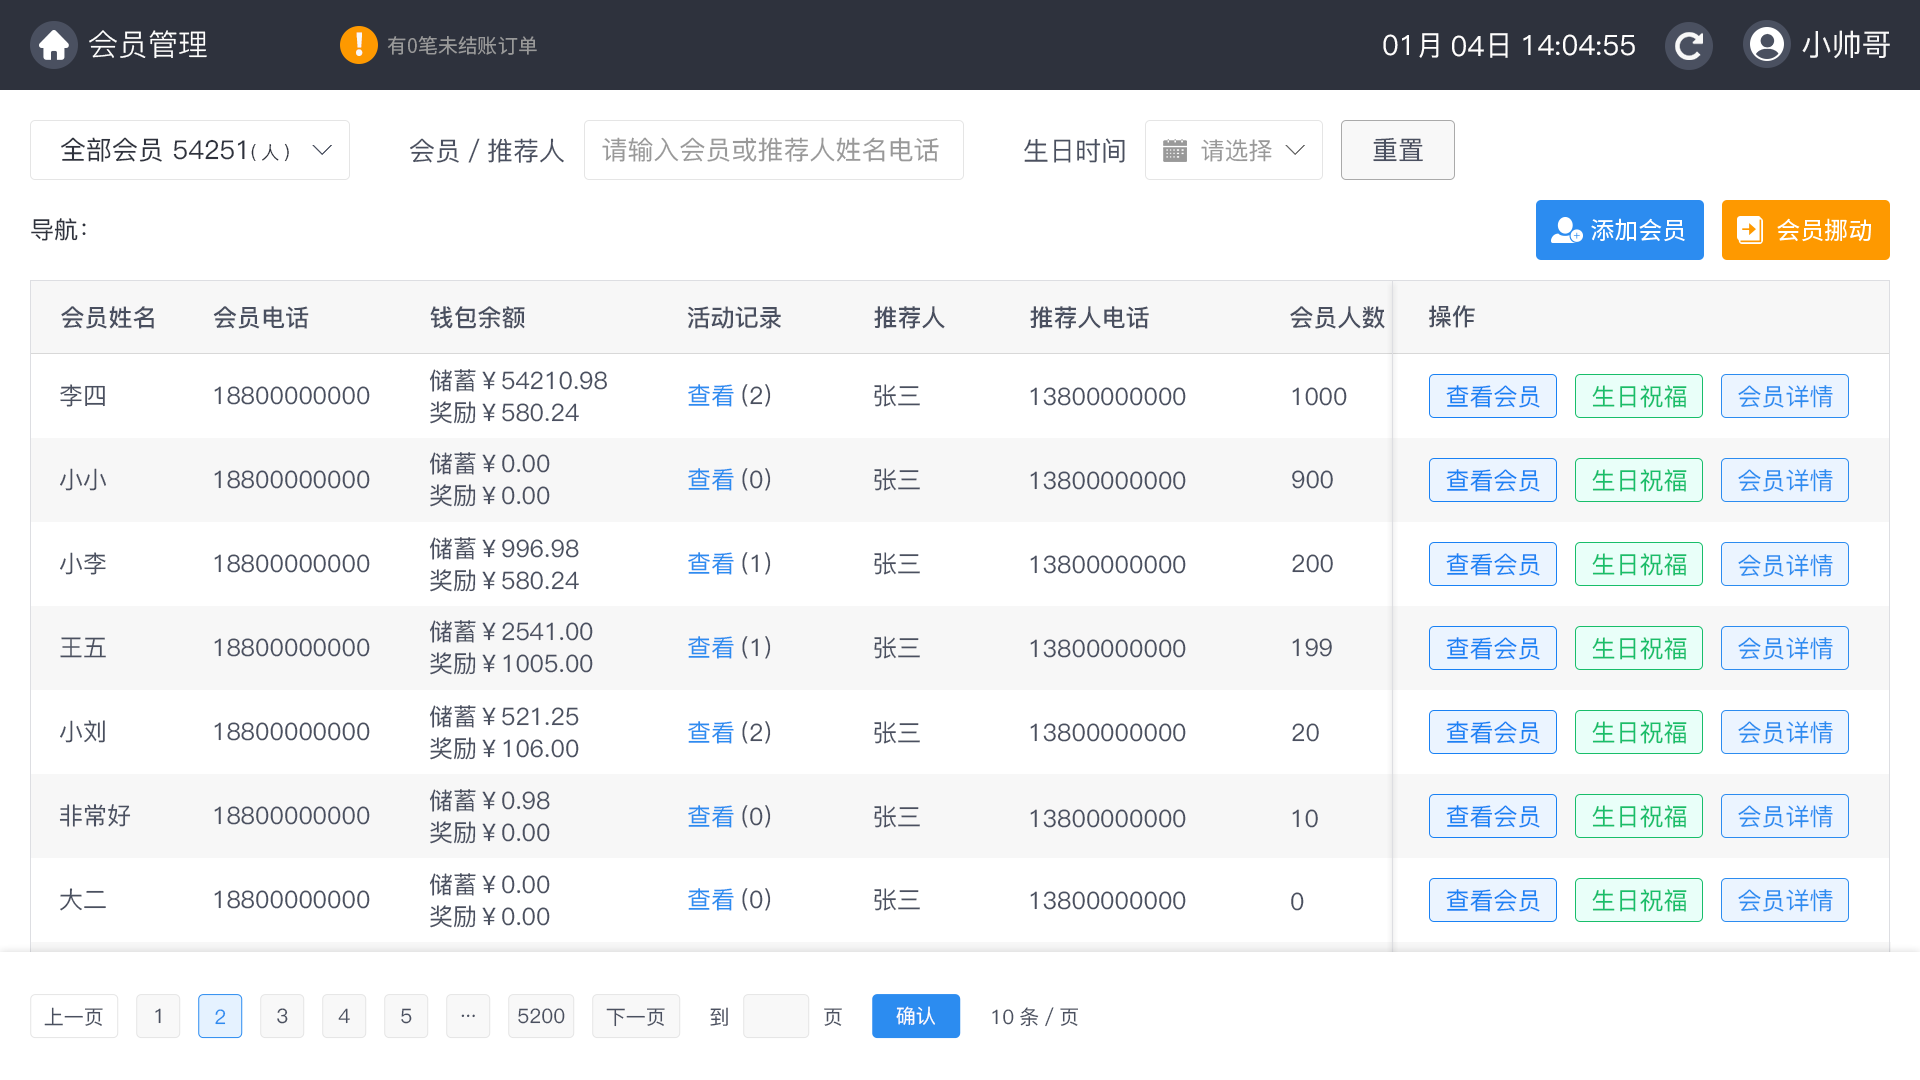Go to page 3 in pagination
The image size is (1920, 1080).
coord(282,1017)
